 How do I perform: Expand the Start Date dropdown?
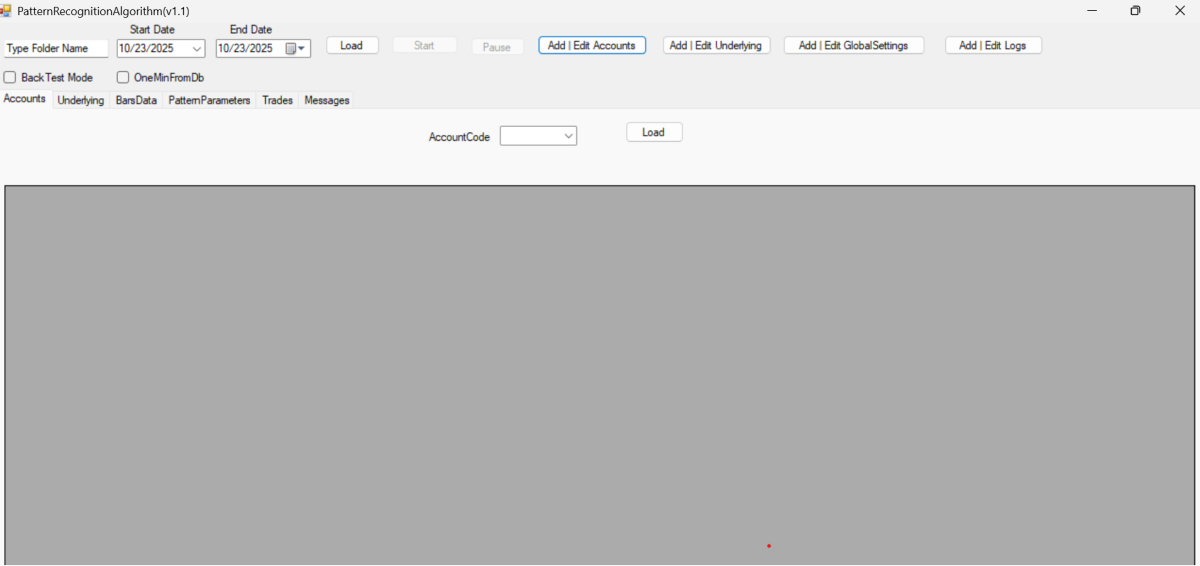pyautogui.click(x=196, y=48)
